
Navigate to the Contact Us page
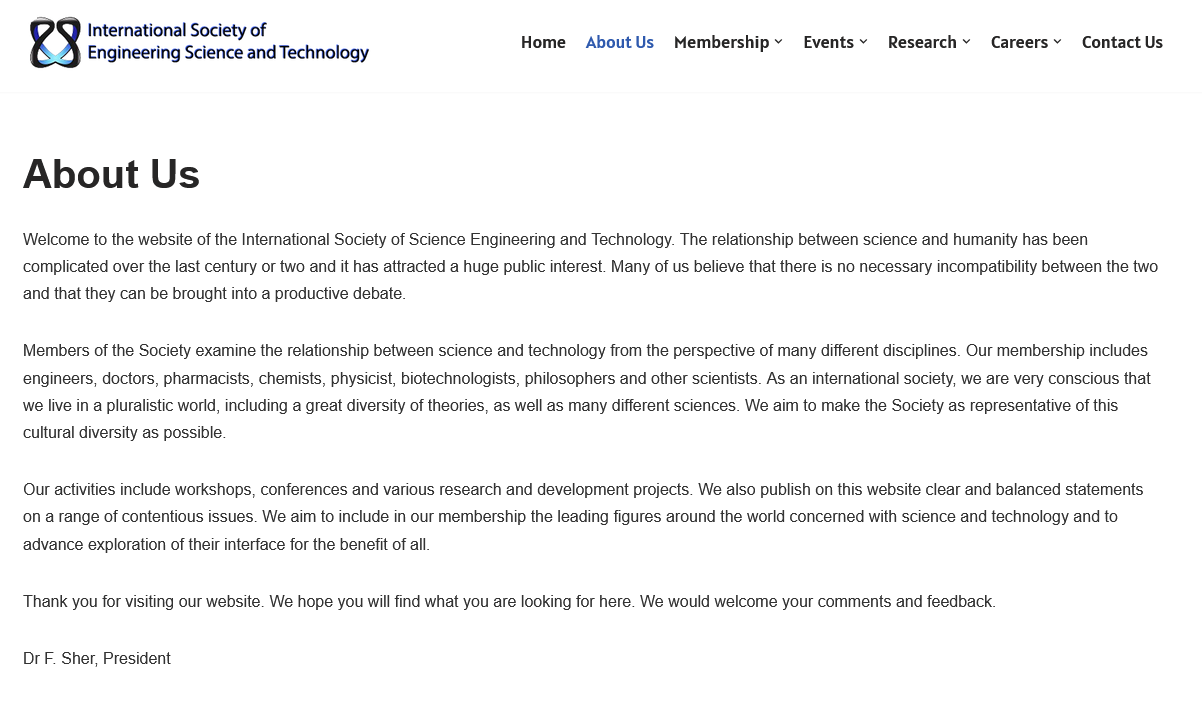[1122, 42]
